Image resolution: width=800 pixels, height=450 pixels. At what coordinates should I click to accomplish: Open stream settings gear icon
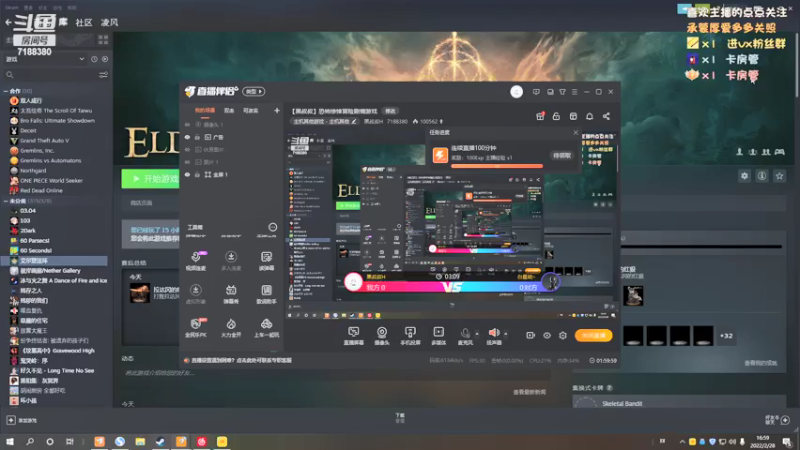[x=563, y=335]
